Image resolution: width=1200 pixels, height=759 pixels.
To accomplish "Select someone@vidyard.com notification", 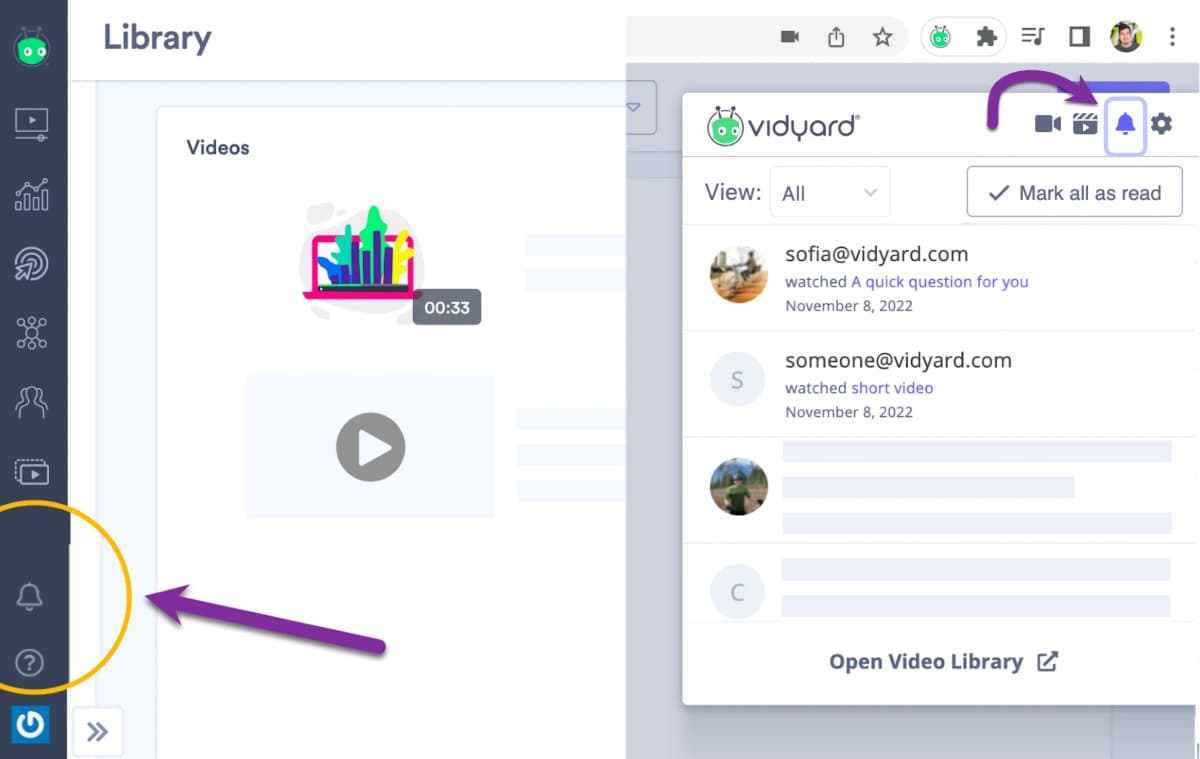I will (939, 384).
